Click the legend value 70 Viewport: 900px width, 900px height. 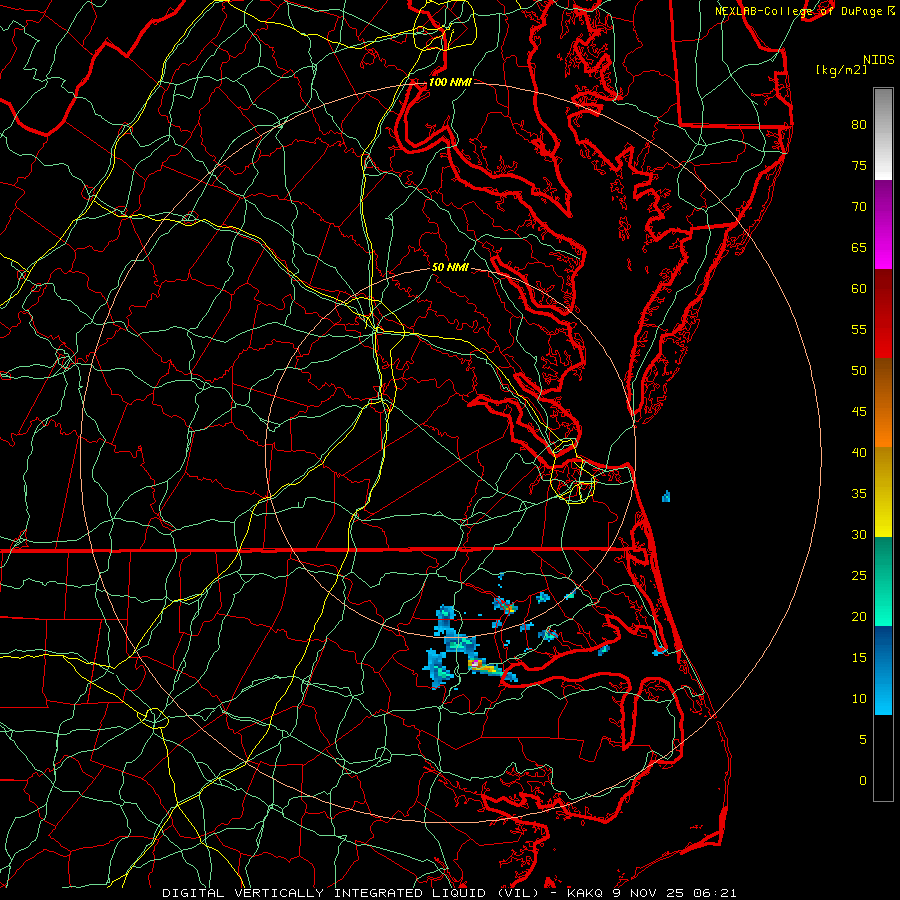click(x=859, y=207)
